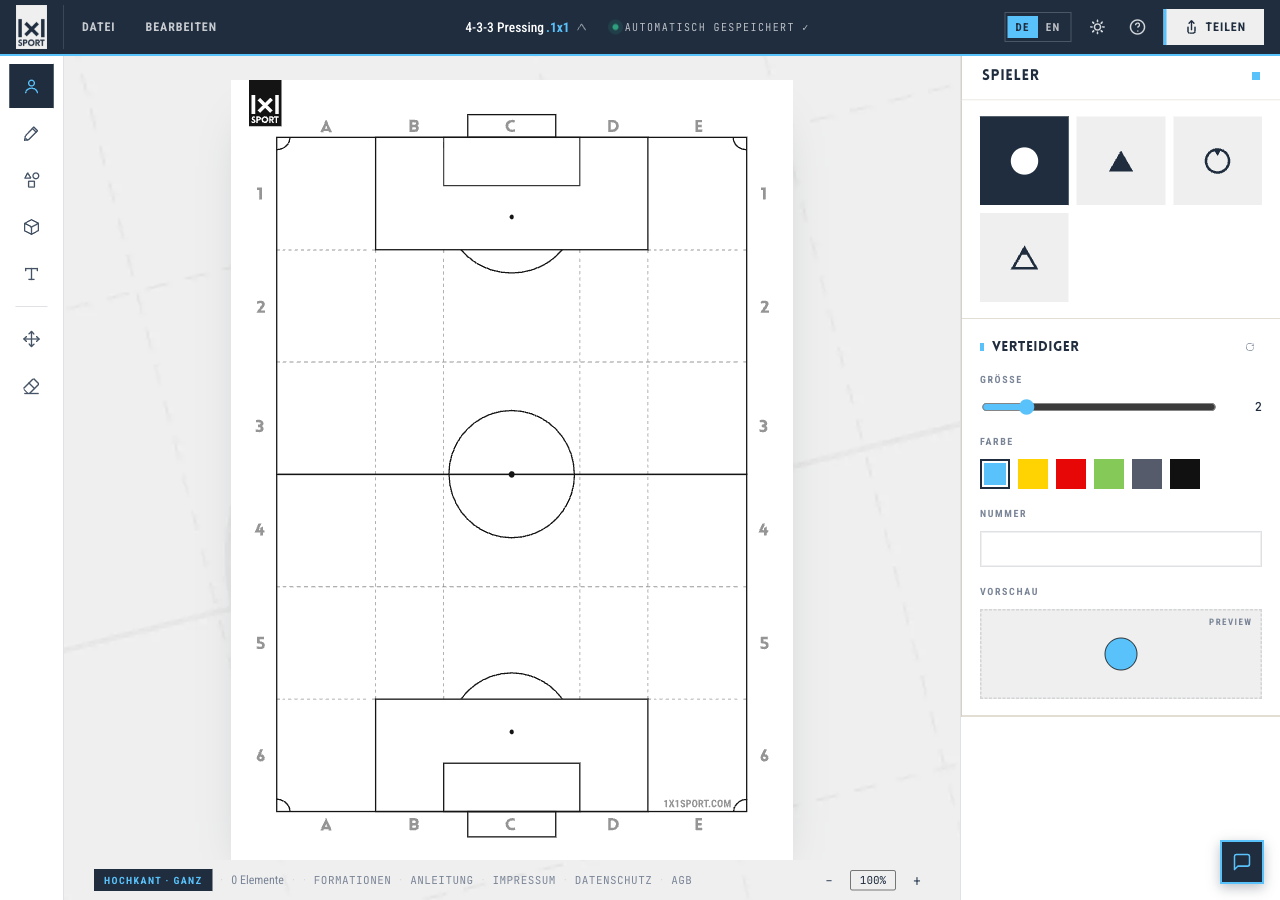The height and width of the screenshot is (900, 1280).
Task: Open the Hochkant · Ganz field layout selector
Action: [153, 880]
